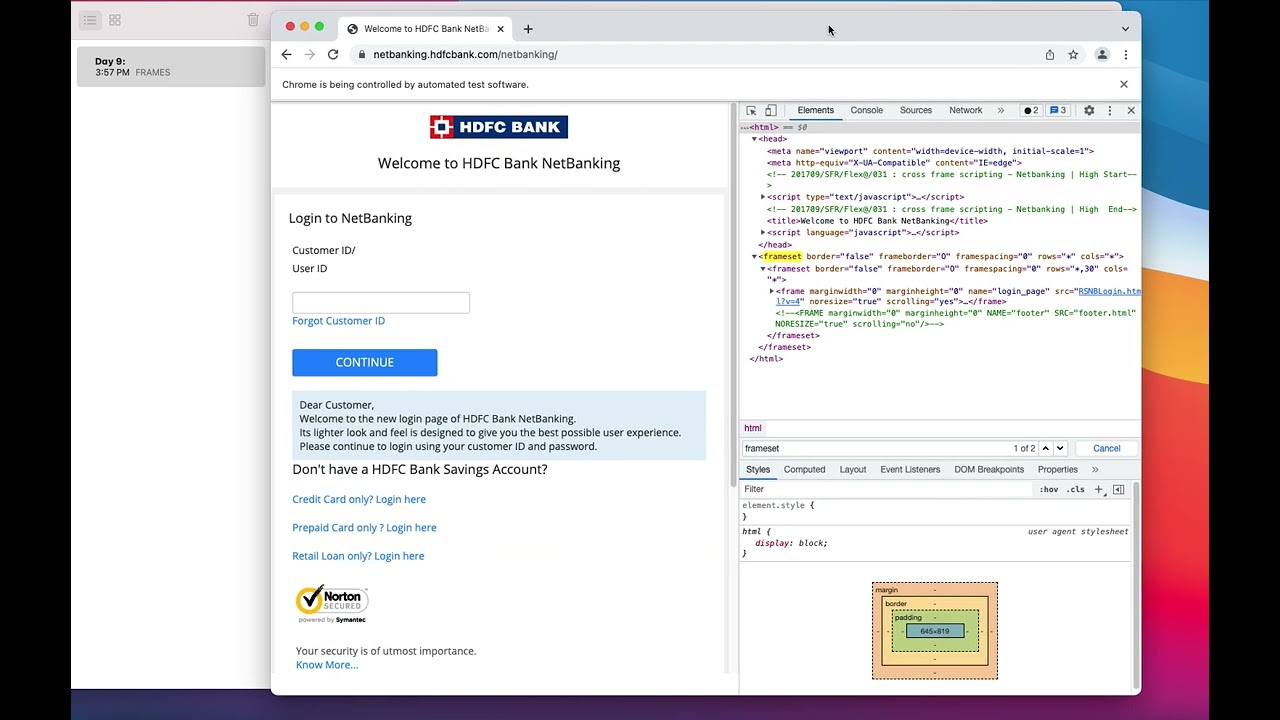Expand the script type text/javascript node
The height and width of the screenshot is (720, 1280).
click(763, 197)
